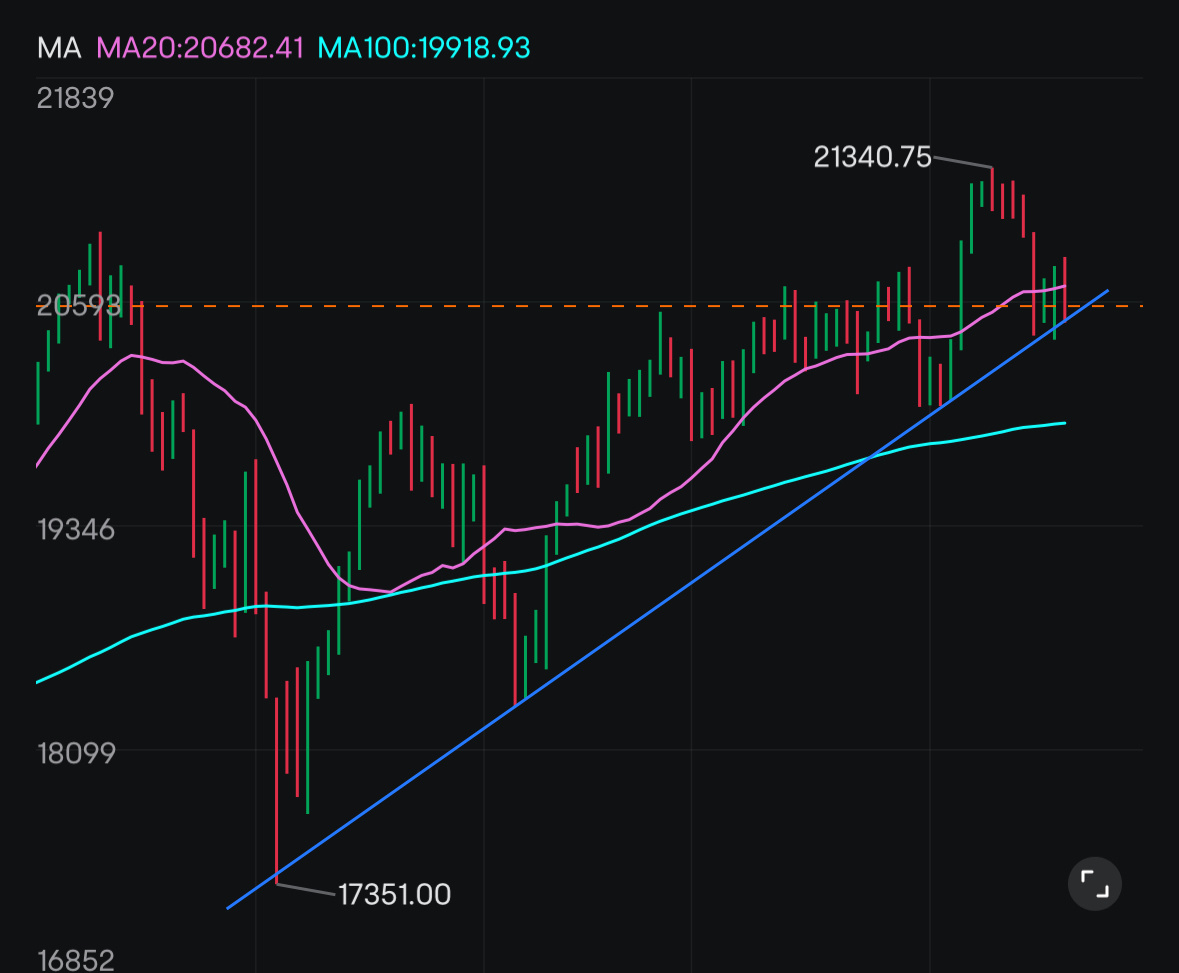Tap the 17351.00 low price label
The image size is (1179, 973).
tap(394, 895)
